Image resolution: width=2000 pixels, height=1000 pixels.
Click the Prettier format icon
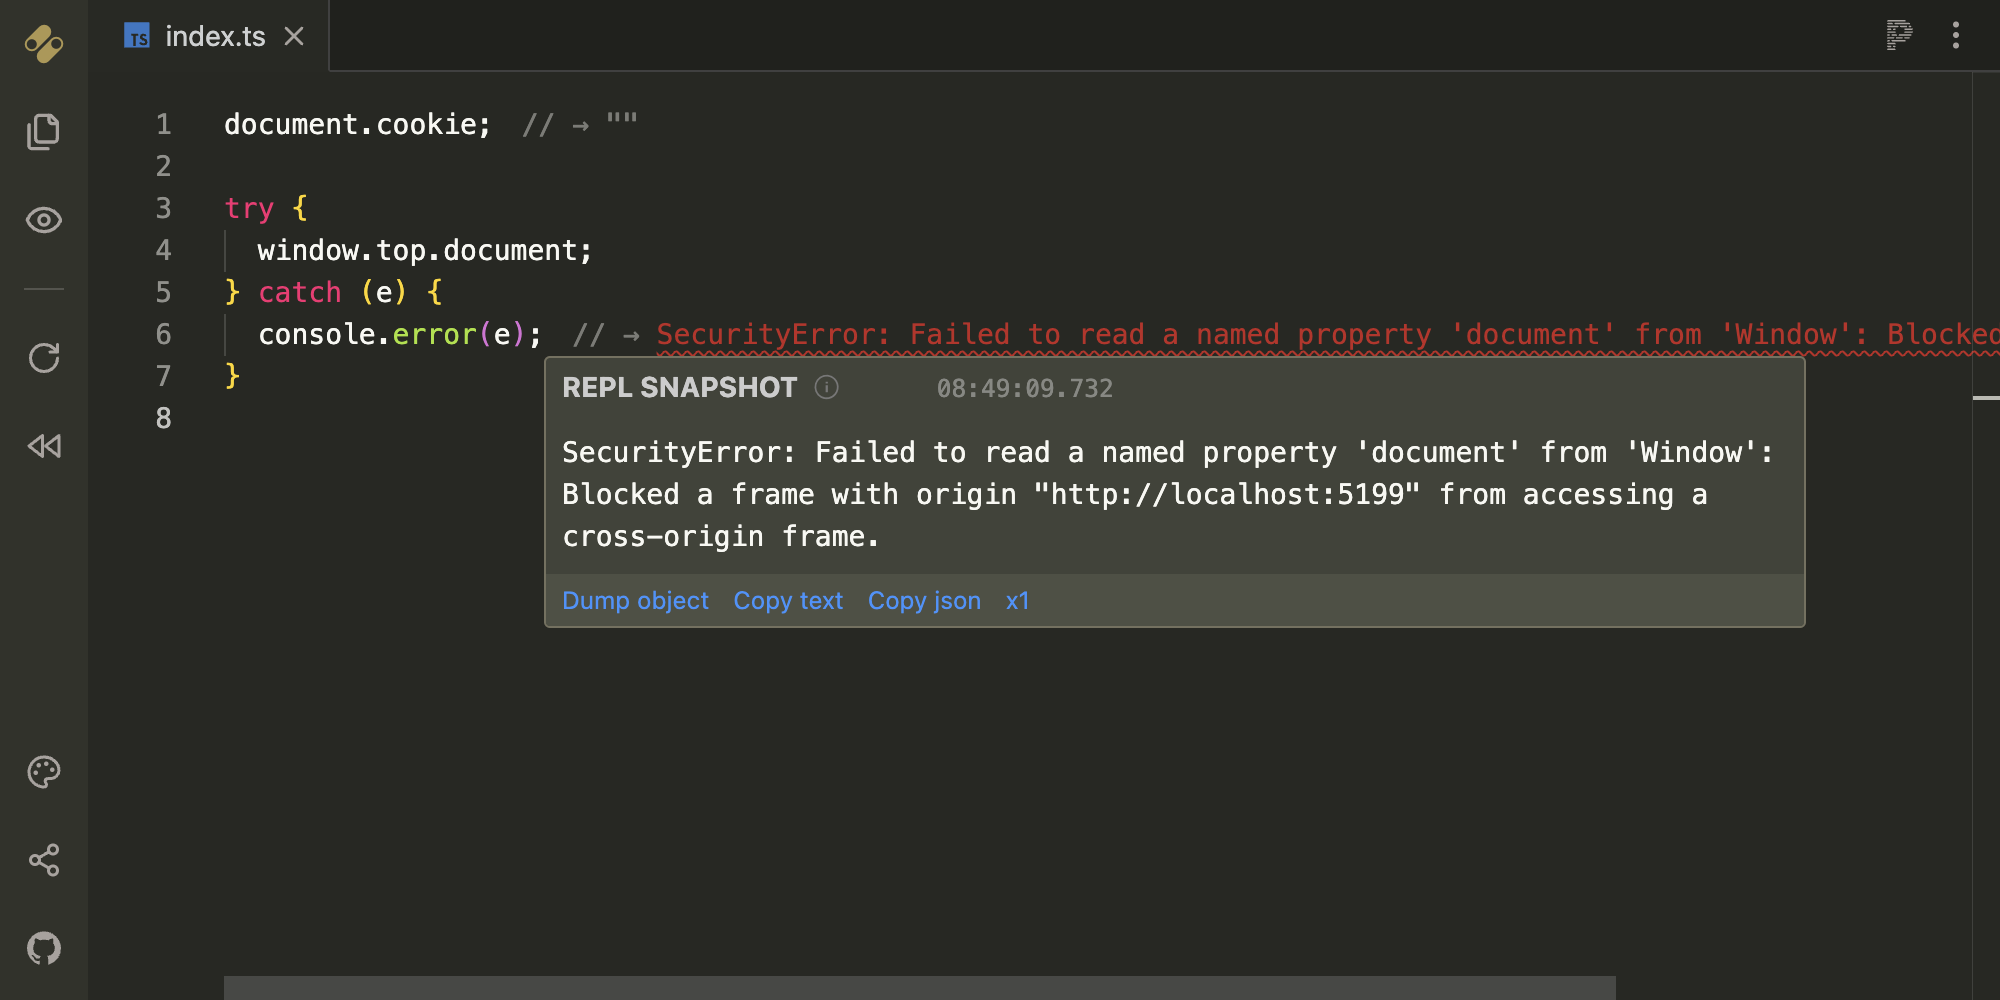[x=1898, y=35]
